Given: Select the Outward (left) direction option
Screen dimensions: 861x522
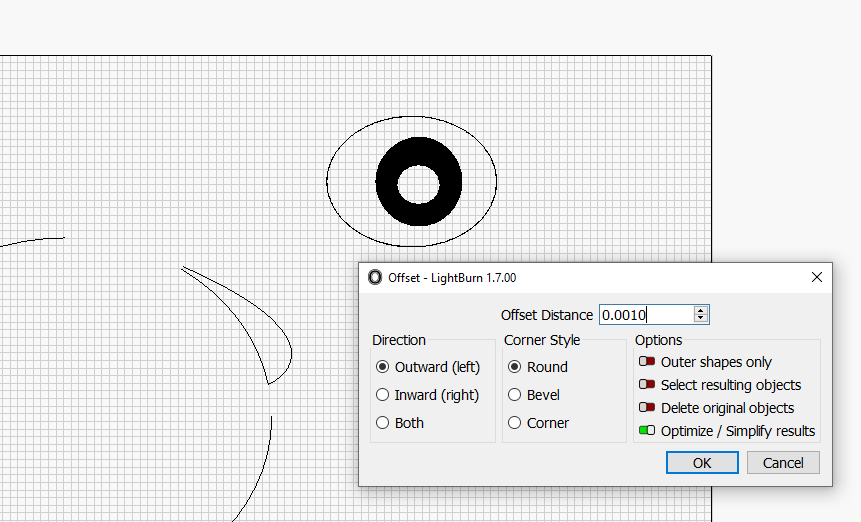Looking at the screenshot, I should (x=382, y=367).
